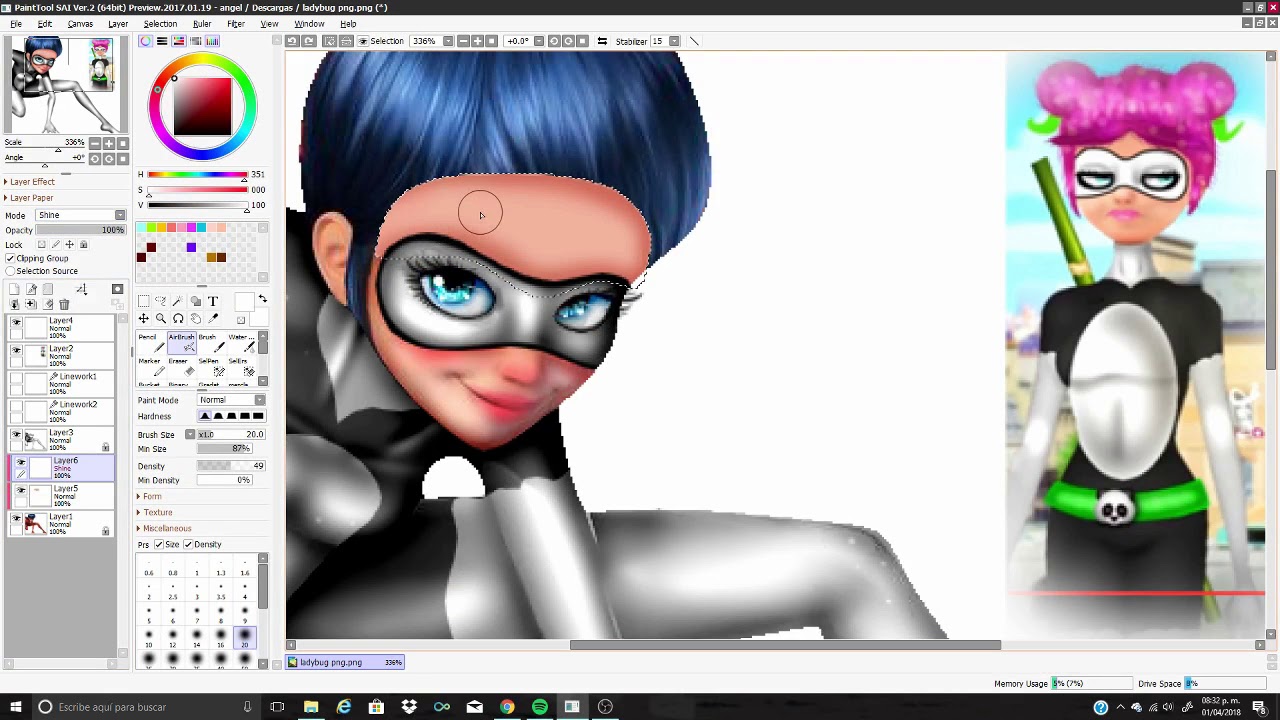The height and width of the screenshot is (720, 1280).
Task: Create a new normal layer
Action: coord(14,290)
